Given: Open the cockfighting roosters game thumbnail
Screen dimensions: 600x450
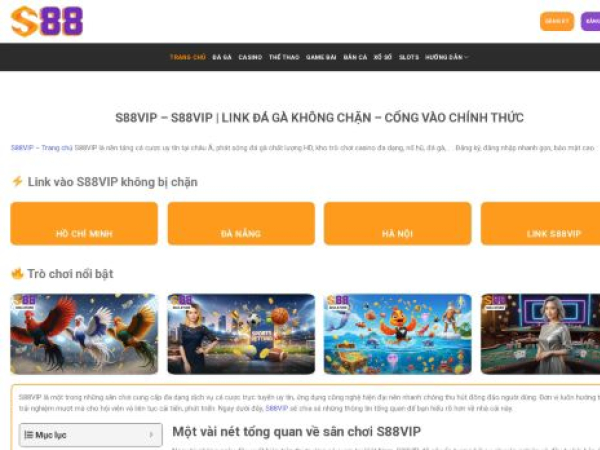Looking at the screenshot, I should [x=84, y=334].
